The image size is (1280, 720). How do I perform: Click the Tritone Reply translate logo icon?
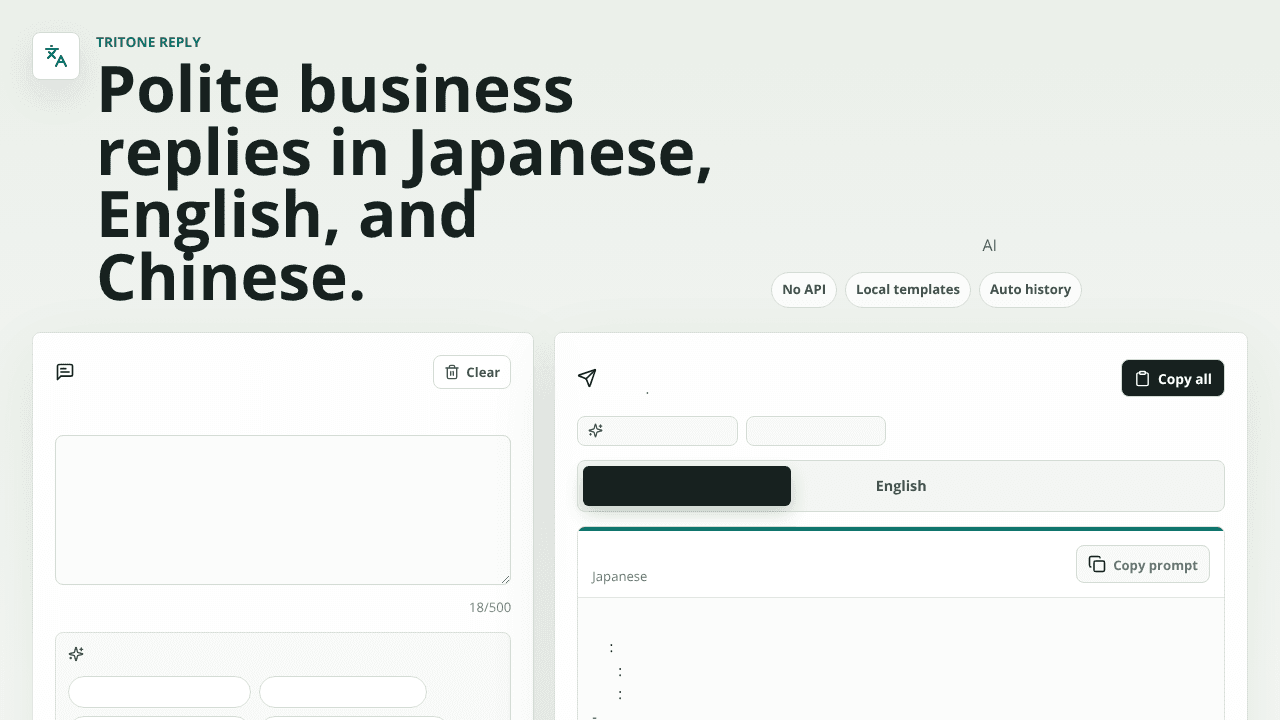[56, 56]
